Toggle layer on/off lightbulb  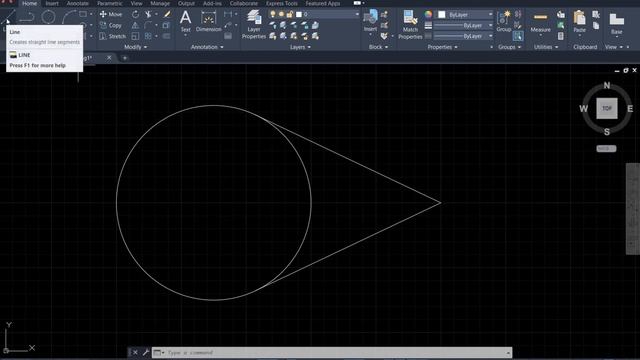click(273, 14)
